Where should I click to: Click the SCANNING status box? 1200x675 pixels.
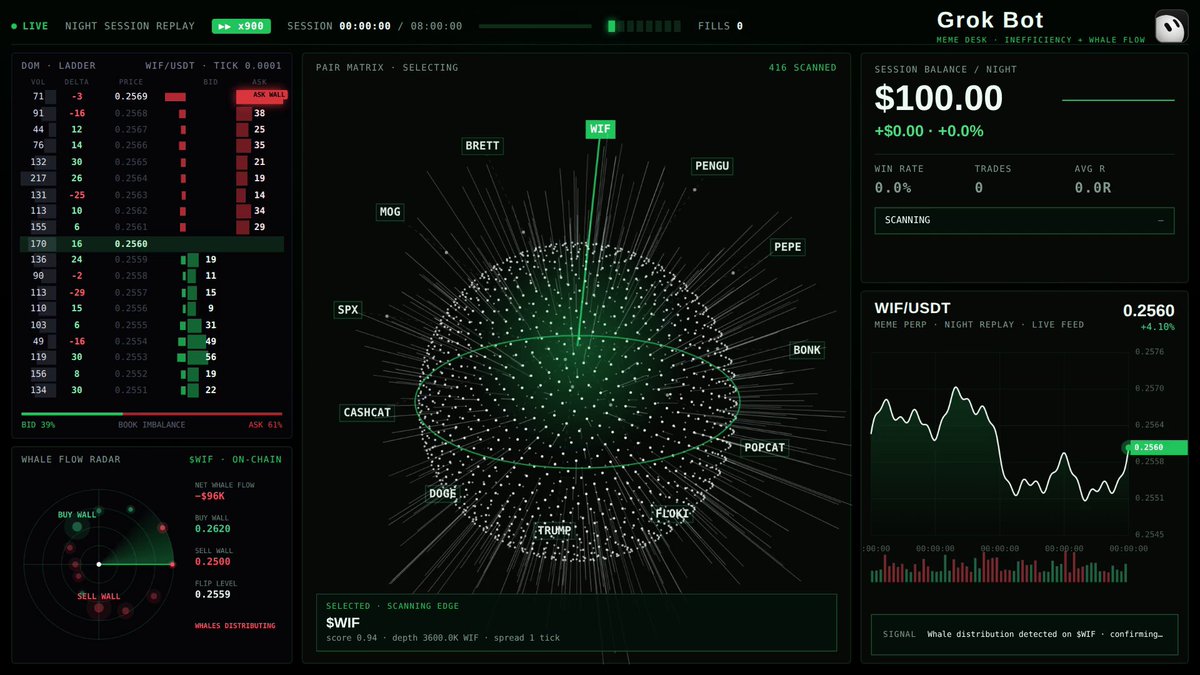tap(1024, 220)
